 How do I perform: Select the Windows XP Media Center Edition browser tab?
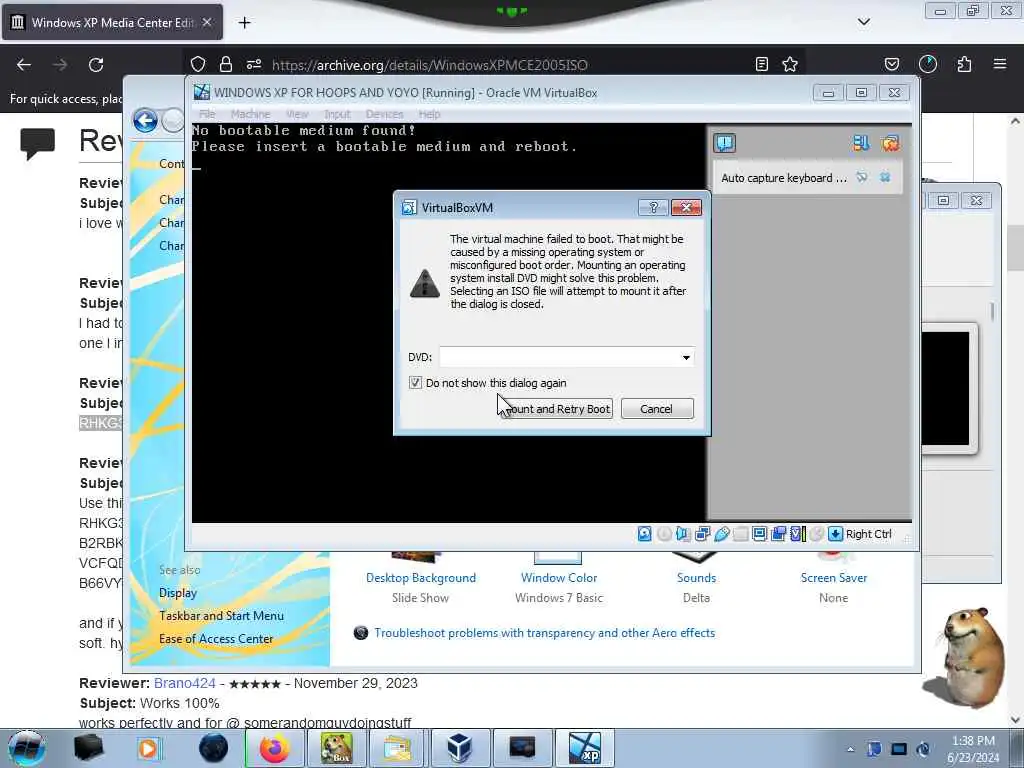(x=112, y=22)
